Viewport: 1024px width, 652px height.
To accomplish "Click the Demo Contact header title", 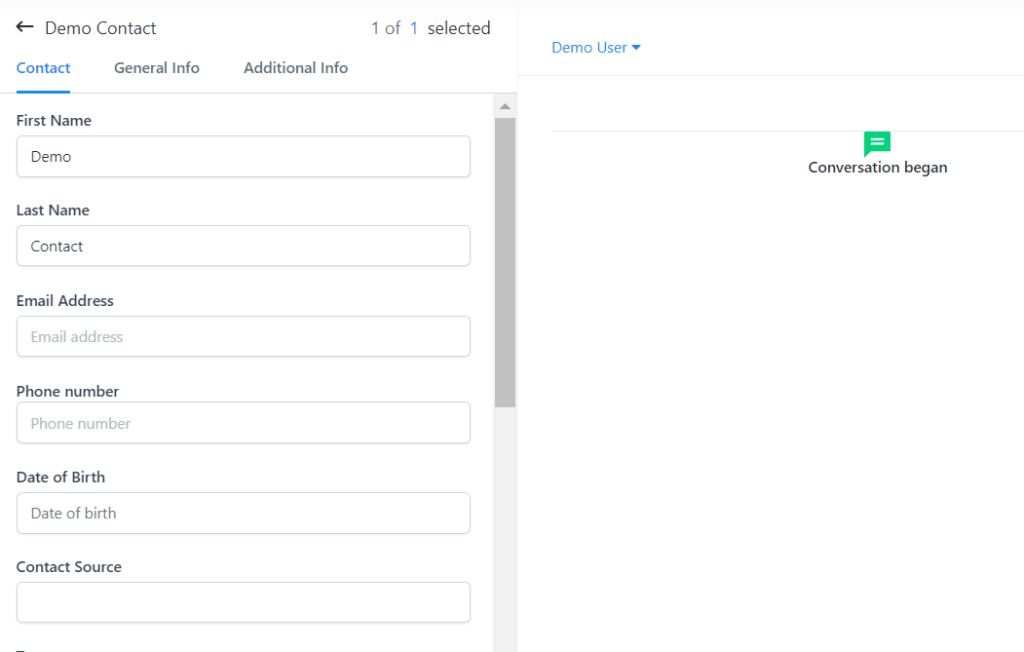I will [101, 28].
